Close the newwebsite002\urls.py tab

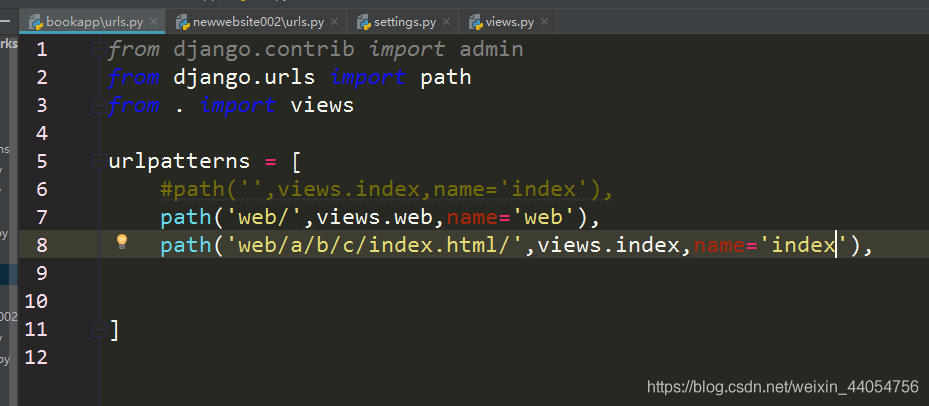coord(334,23)
